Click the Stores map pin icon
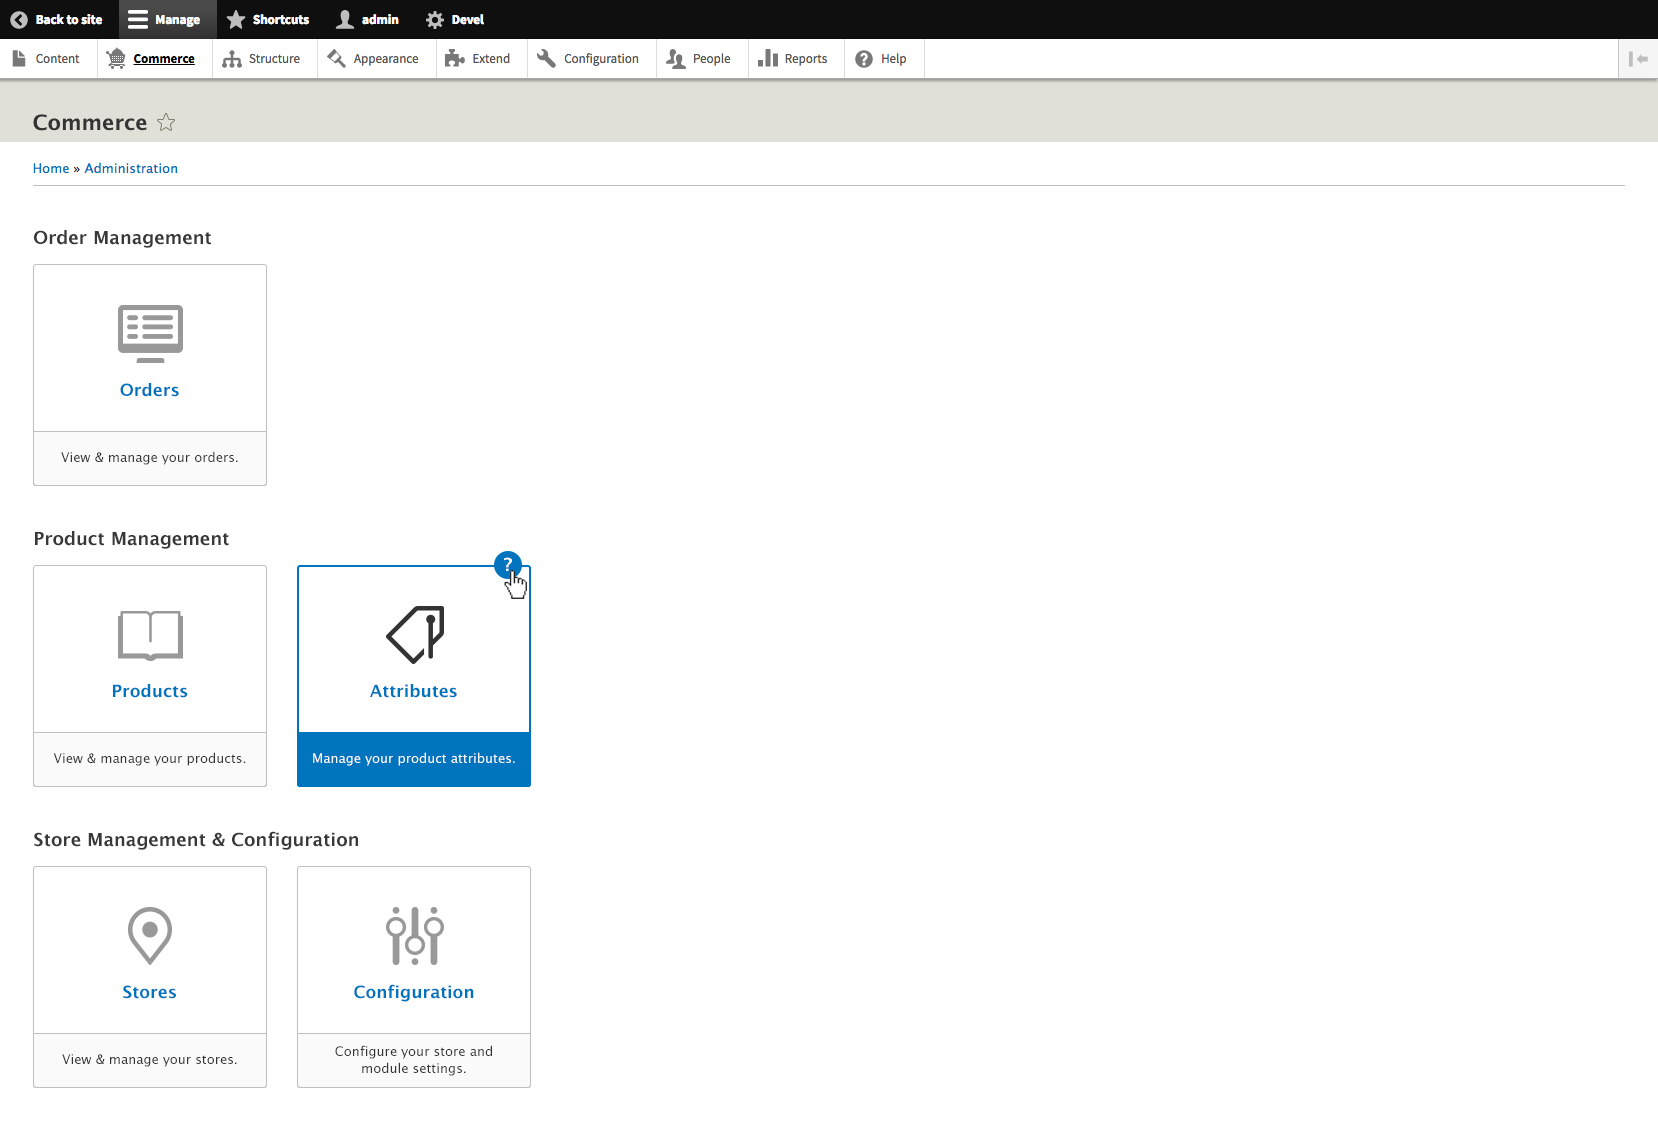 150,935
